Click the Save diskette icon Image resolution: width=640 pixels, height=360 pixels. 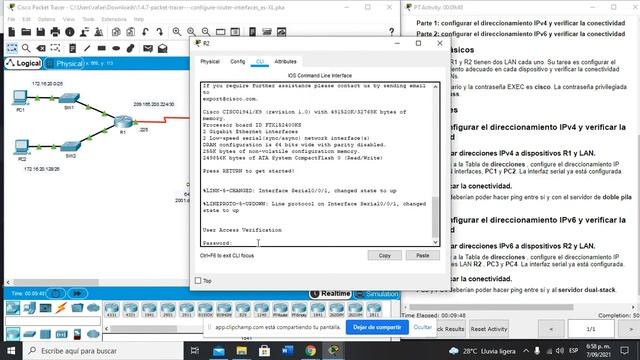[x=40, y=32]
